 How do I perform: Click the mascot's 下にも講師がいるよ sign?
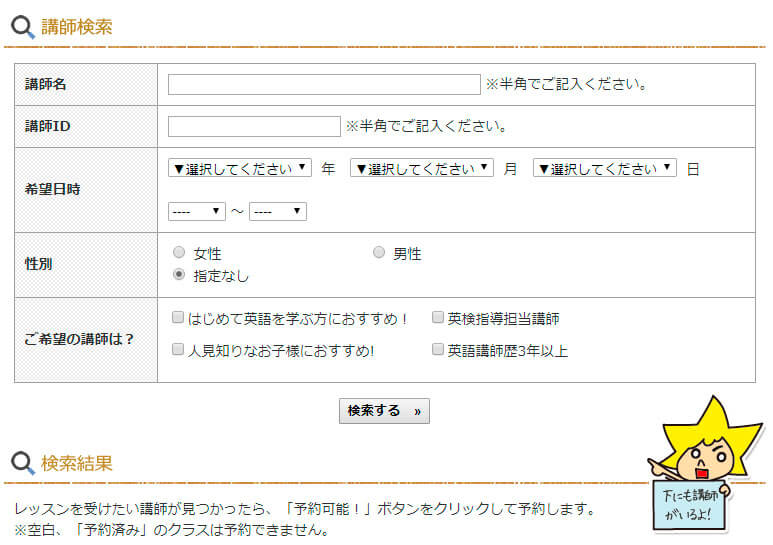[691, 506]
